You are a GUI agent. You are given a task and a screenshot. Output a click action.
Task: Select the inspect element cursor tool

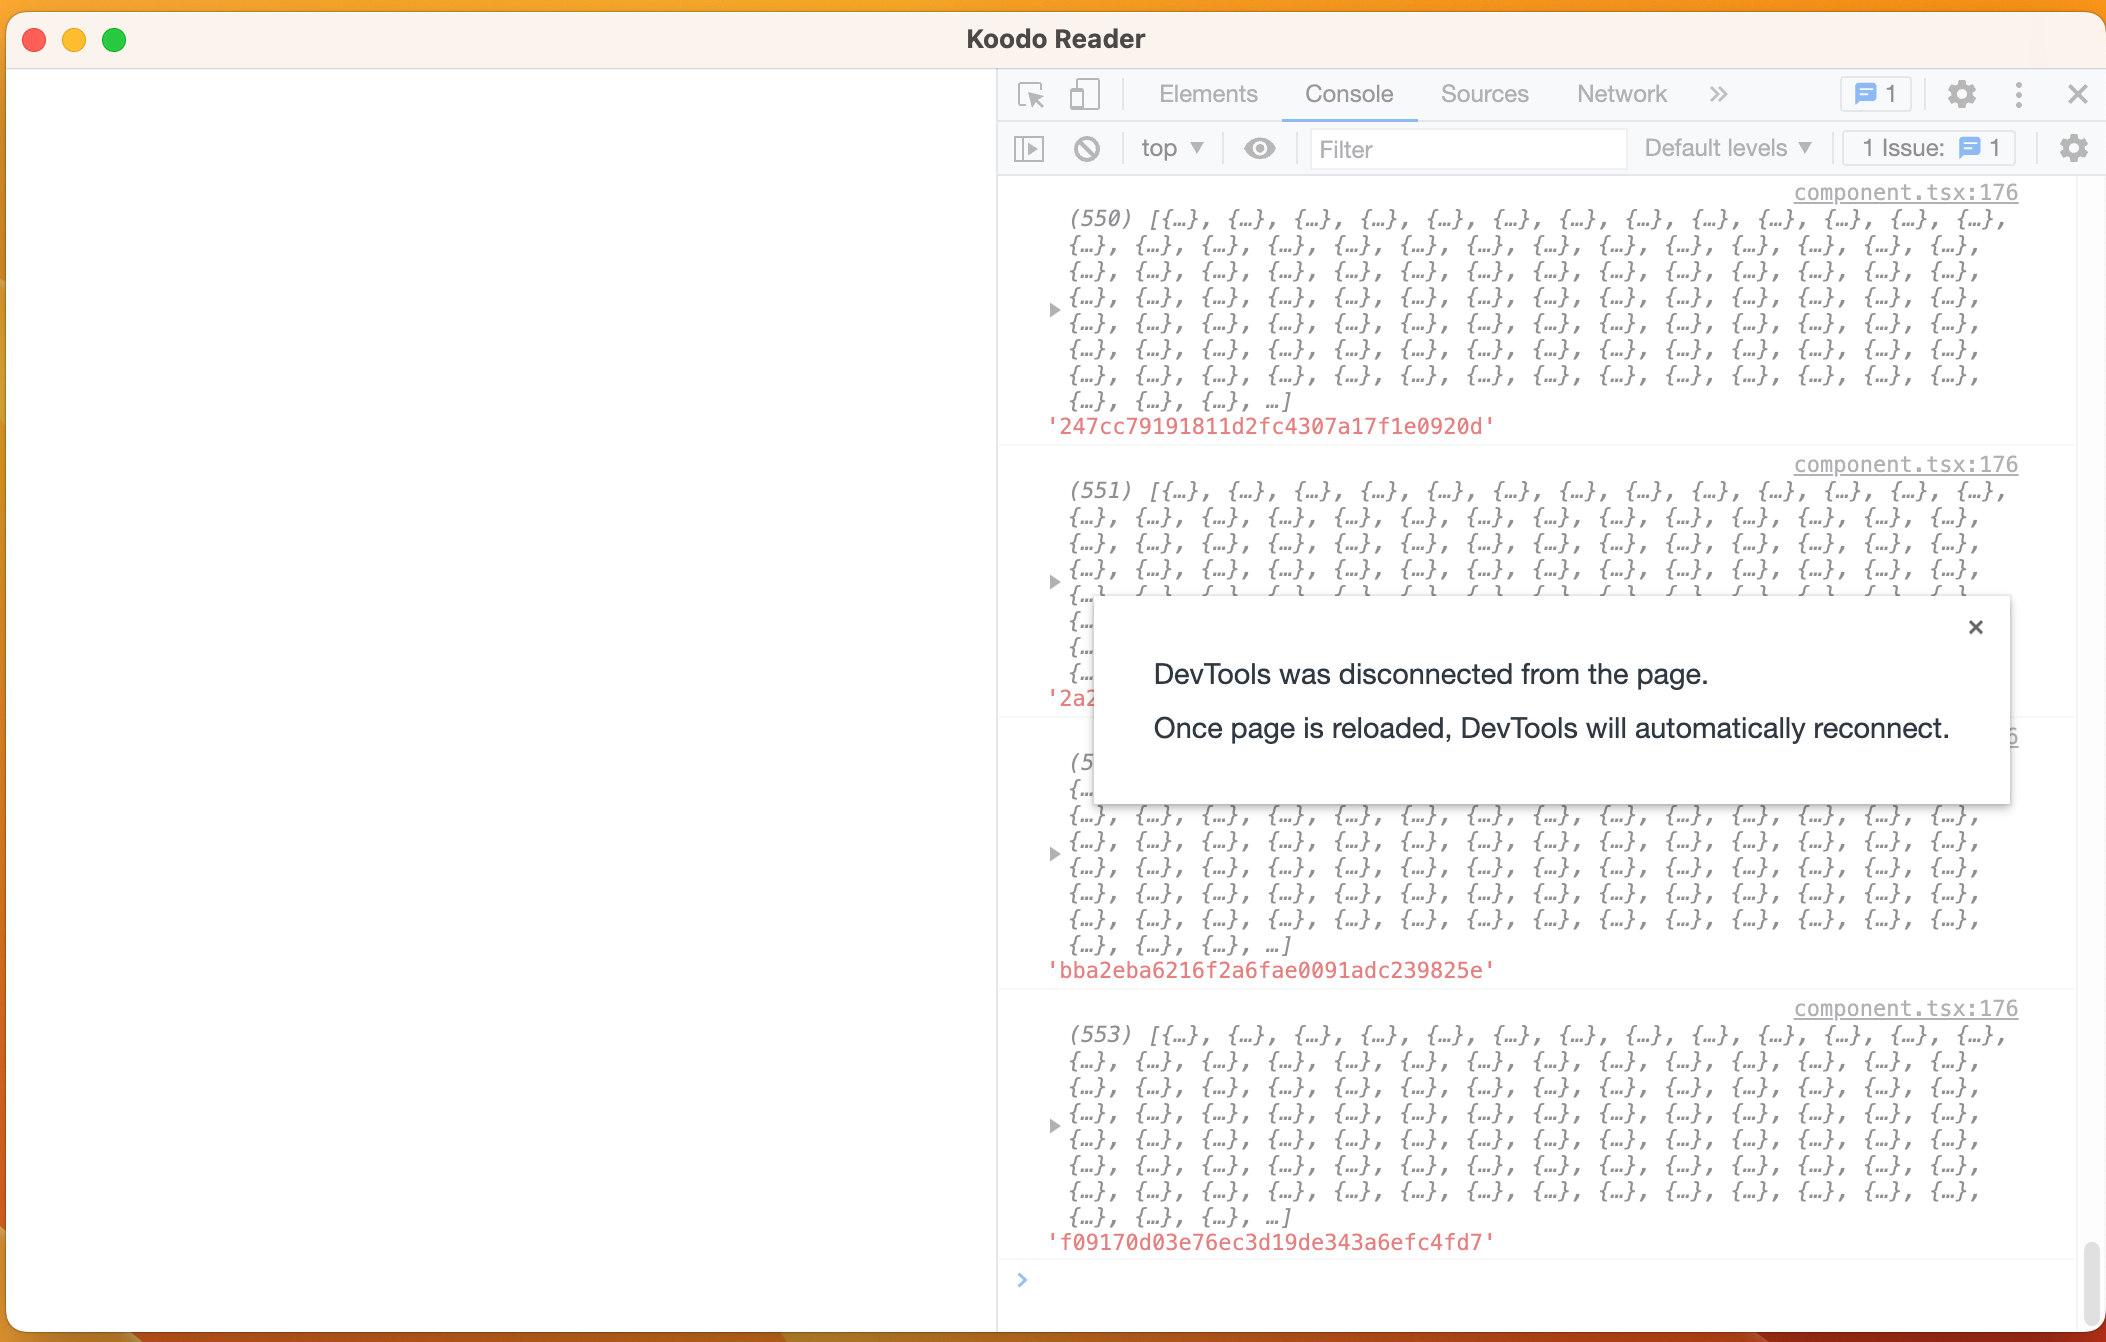point(1031,94)
